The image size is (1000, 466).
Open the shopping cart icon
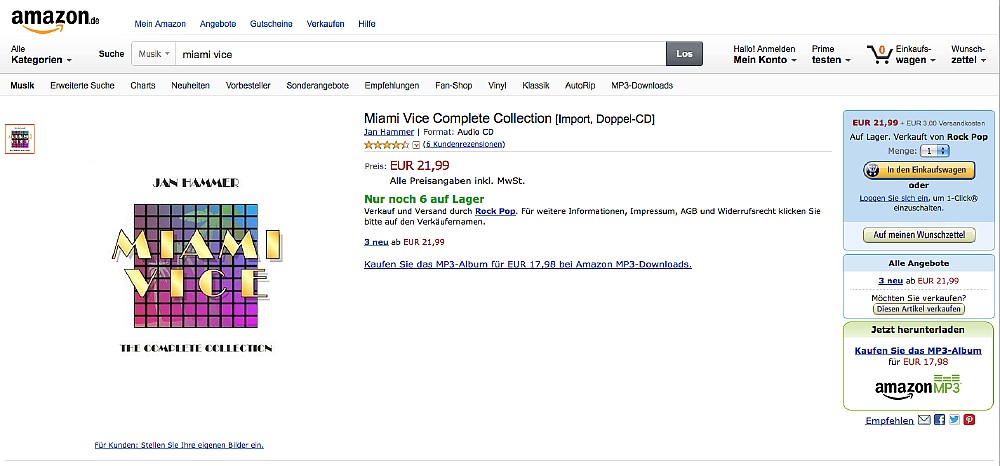[879, 54]
